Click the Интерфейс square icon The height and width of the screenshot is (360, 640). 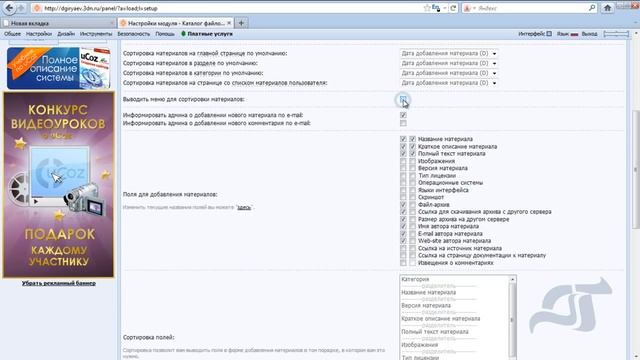(549, 34)
